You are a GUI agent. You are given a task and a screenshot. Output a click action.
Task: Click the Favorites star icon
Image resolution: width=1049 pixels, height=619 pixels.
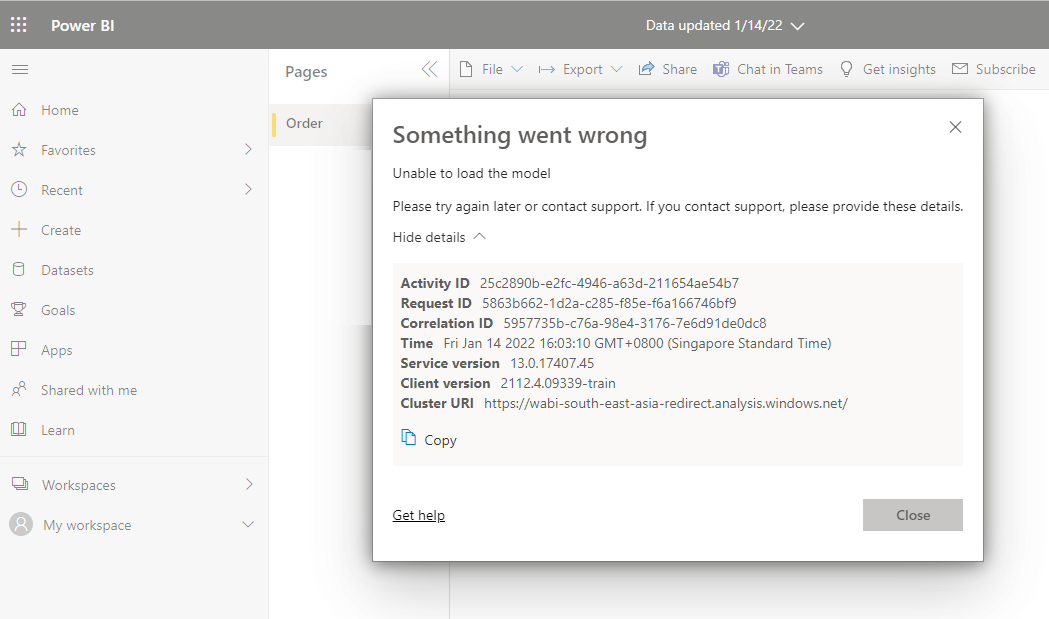[19, 150]
